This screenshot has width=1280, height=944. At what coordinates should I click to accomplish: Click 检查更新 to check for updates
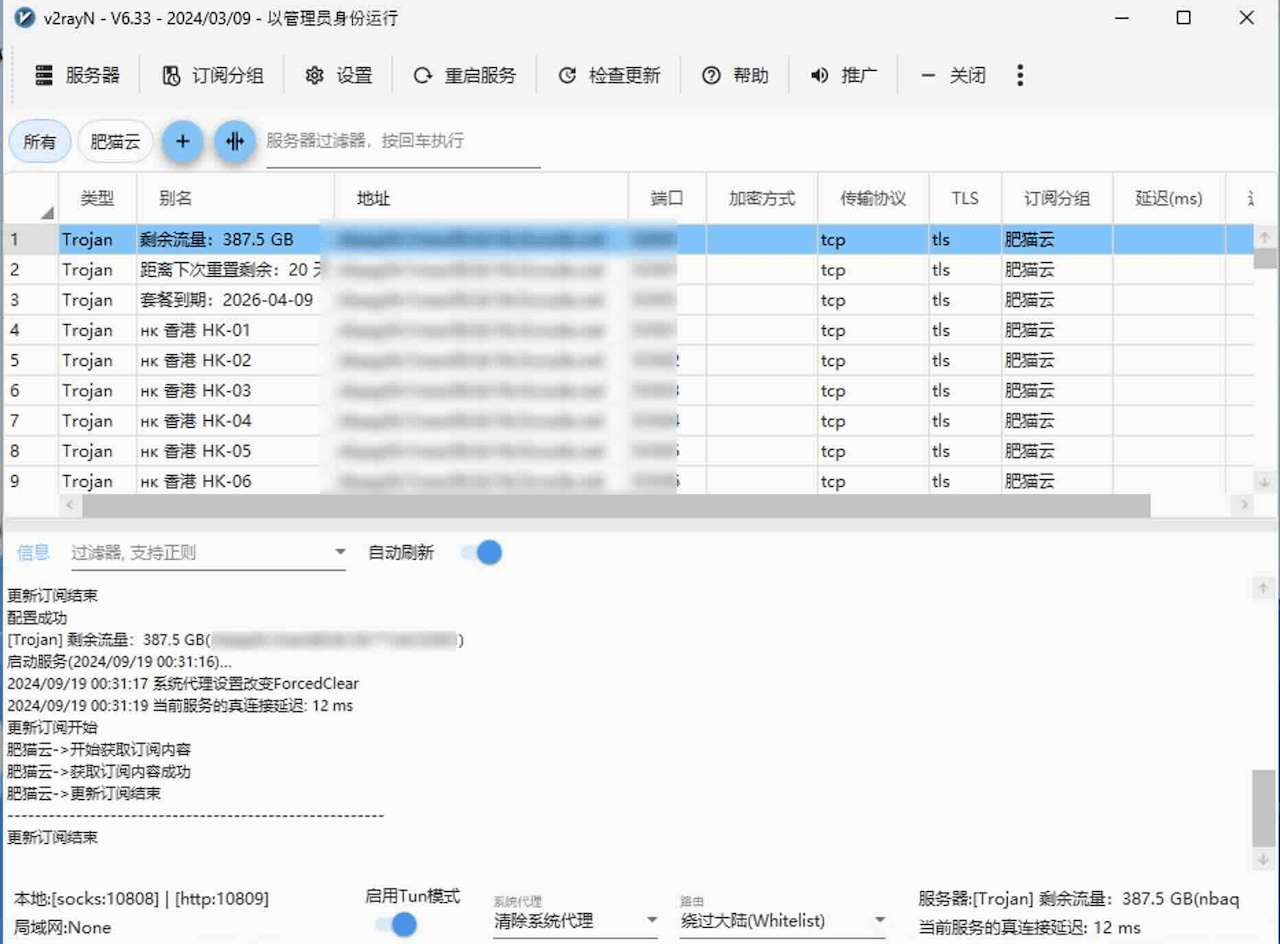[609, 75]
